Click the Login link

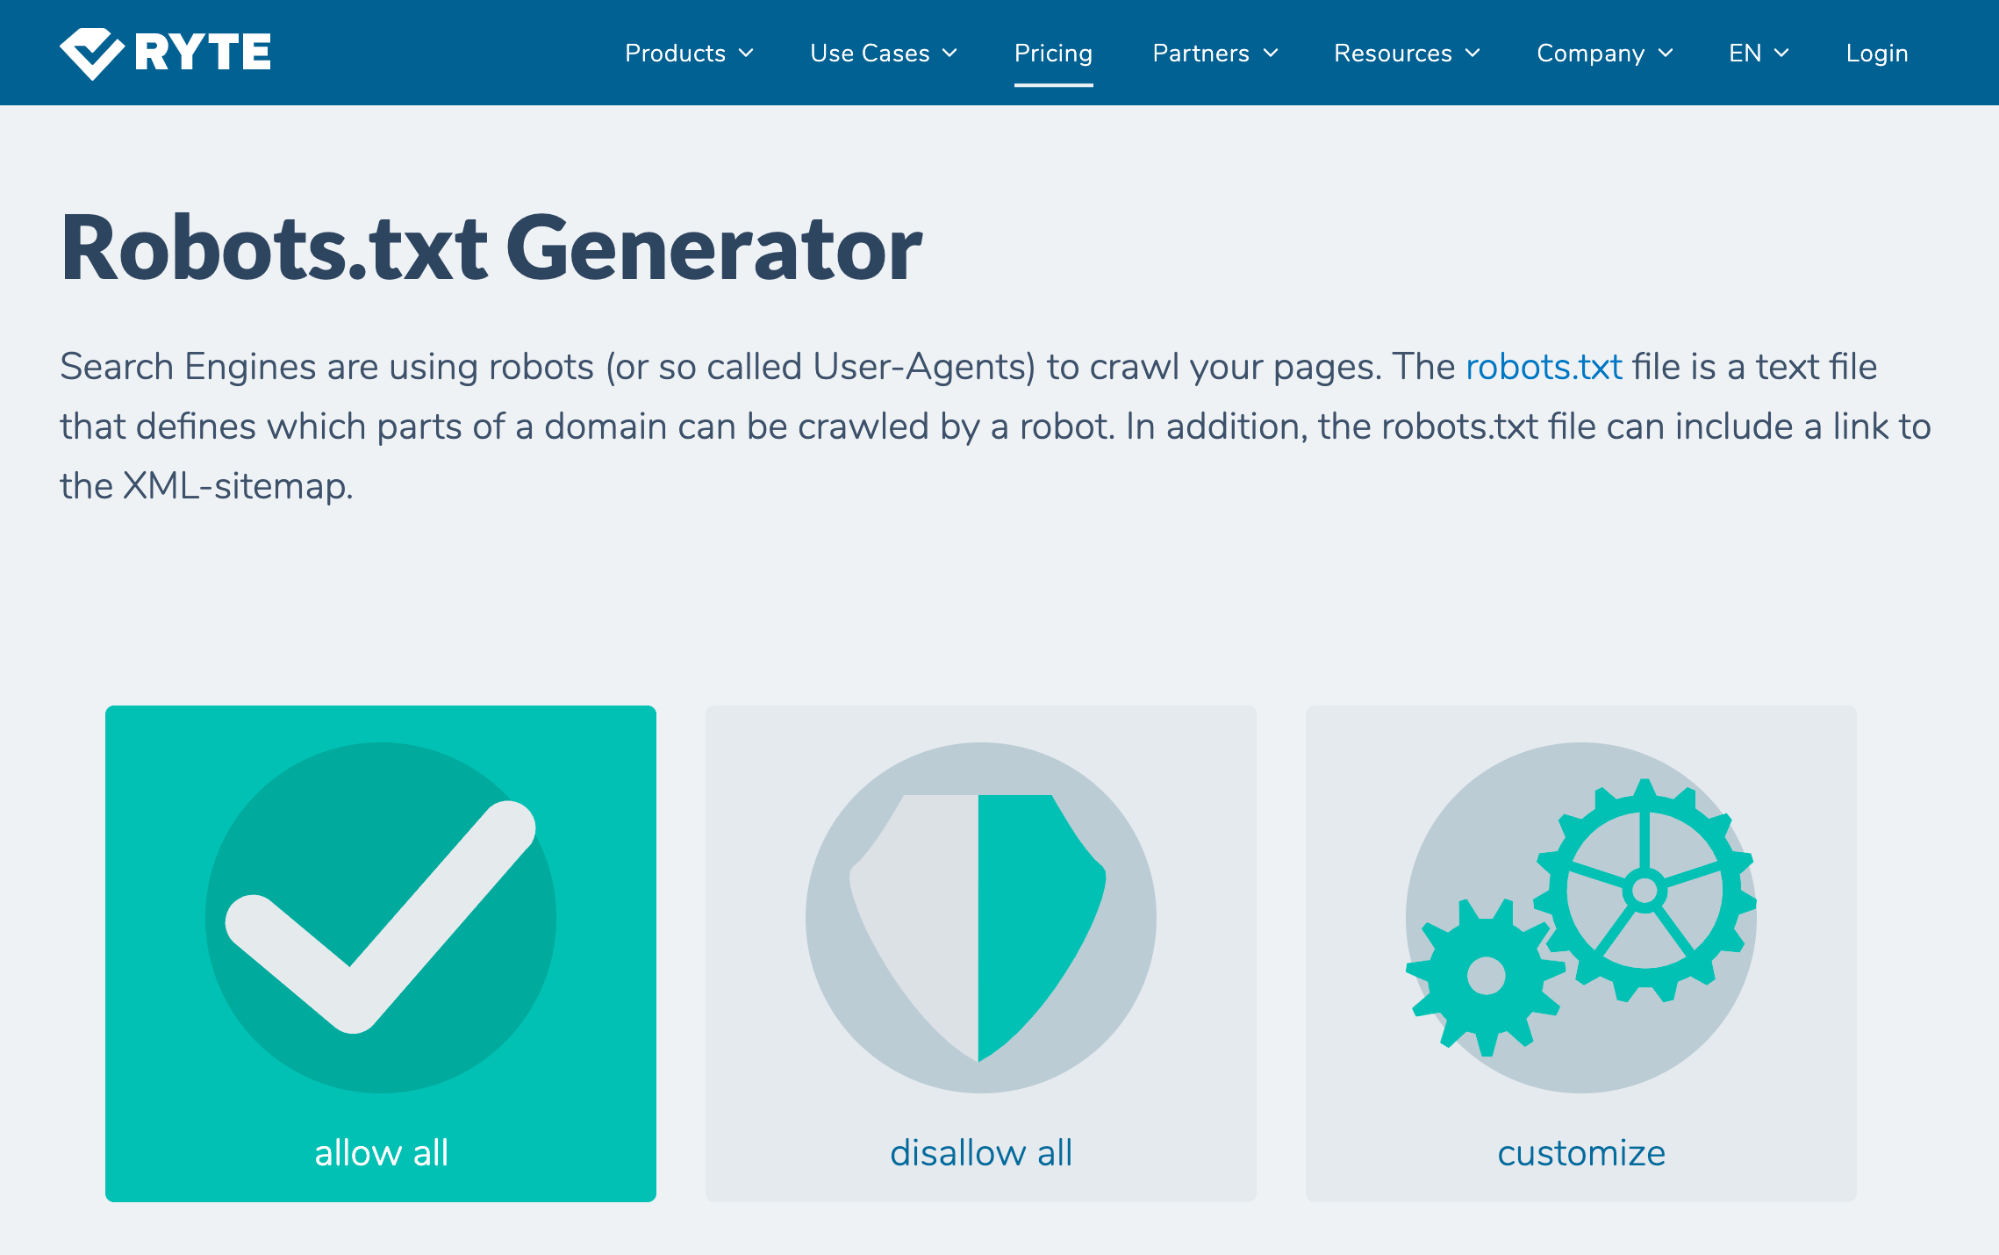[x=1877, y=54]
